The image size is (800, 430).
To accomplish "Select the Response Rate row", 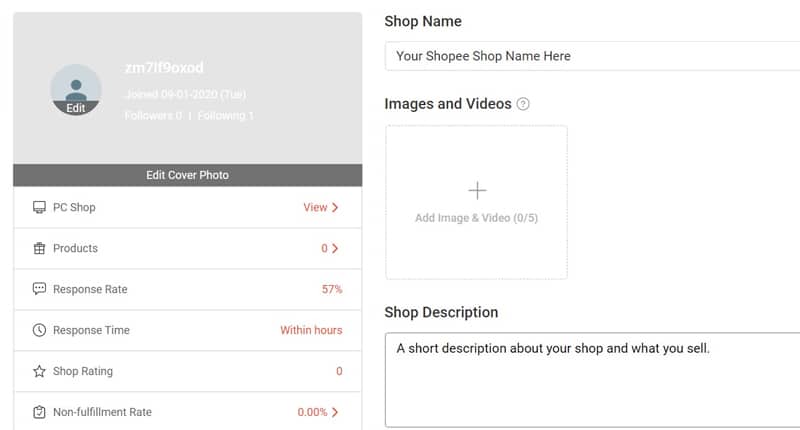I will (x=187, y=290).
